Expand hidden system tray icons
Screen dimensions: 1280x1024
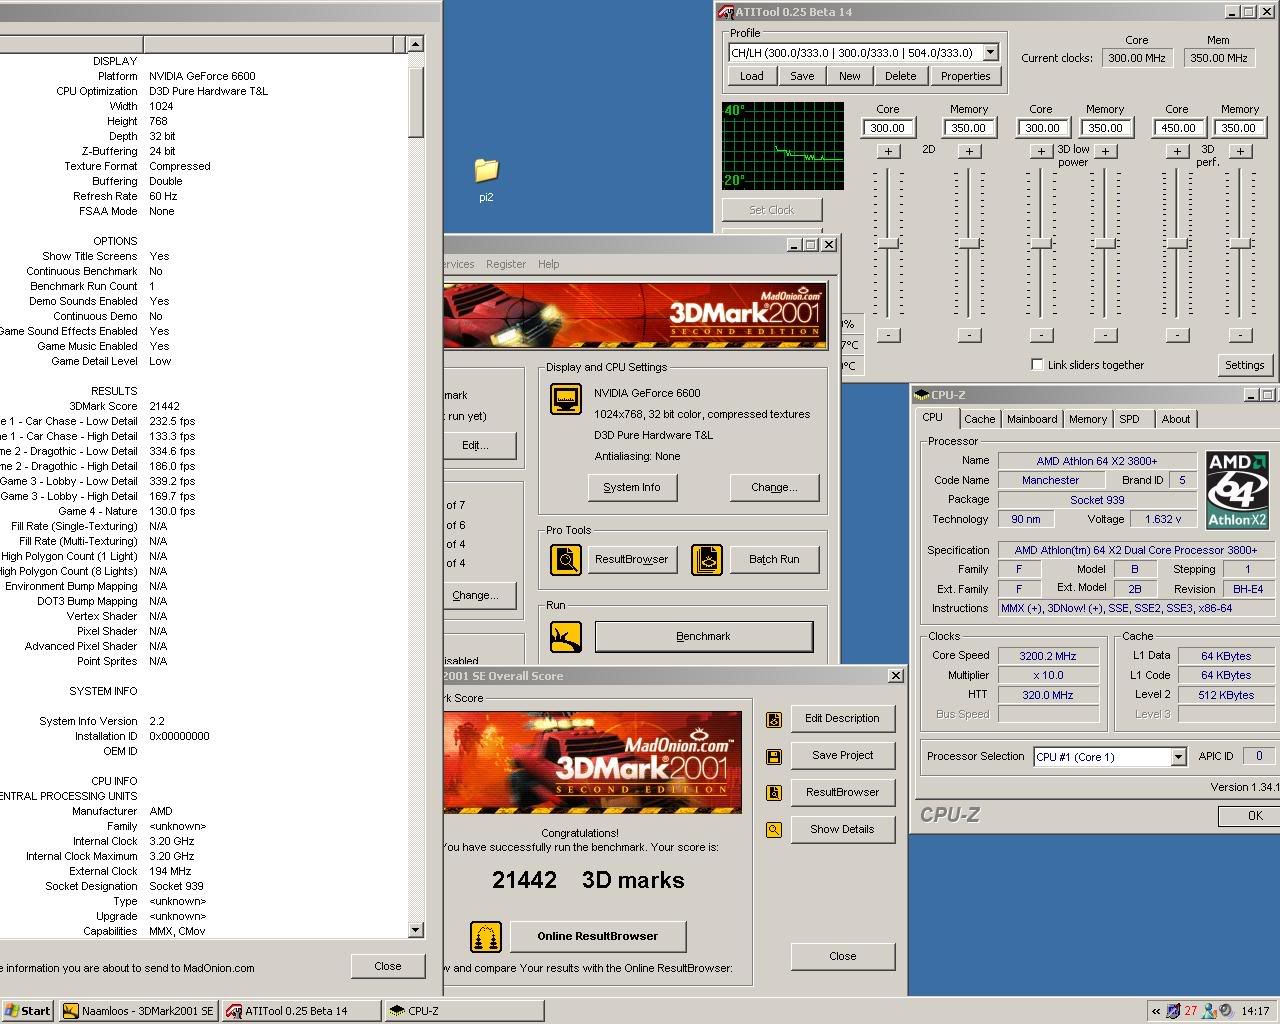point(1157,1011)
